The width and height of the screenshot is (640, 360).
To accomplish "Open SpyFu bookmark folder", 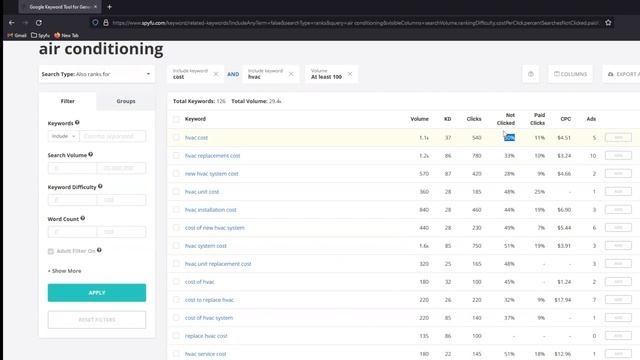I will pos(40,36).
